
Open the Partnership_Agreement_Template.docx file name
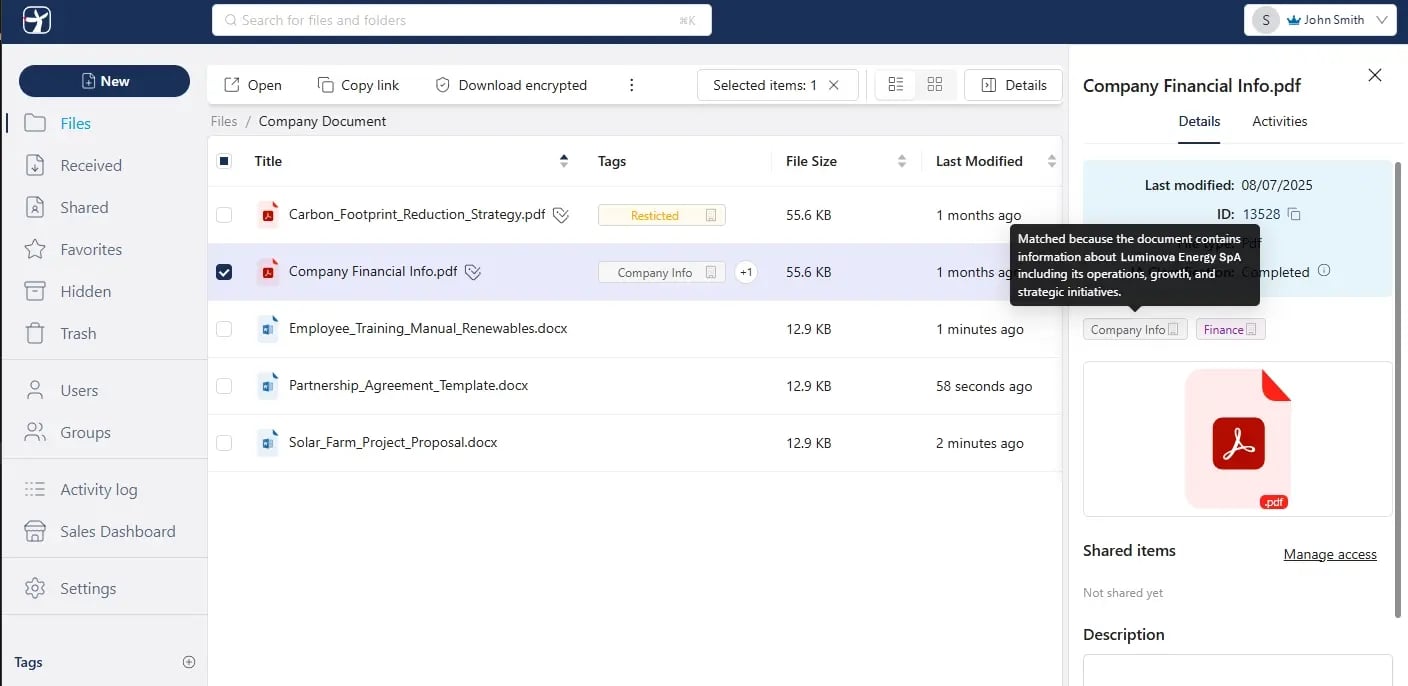point(408,385)
